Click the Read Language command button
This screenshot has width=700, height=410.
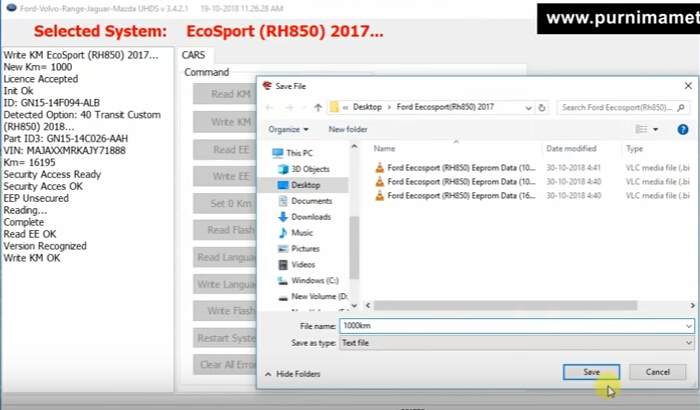[x=225, y=257]
